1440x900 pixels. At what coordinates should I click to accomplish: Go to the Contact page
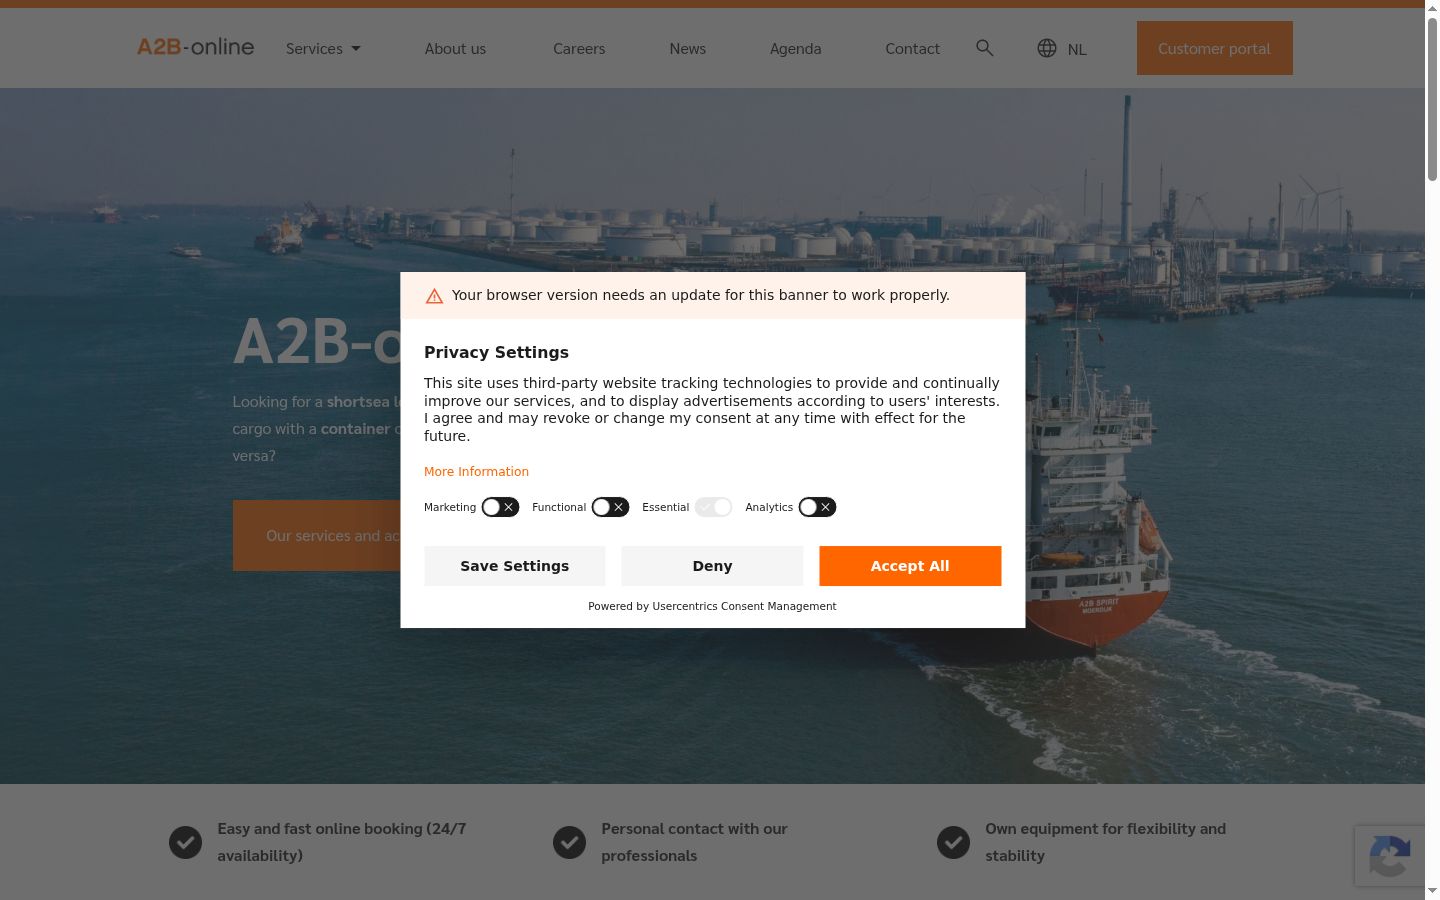(913, 48)
